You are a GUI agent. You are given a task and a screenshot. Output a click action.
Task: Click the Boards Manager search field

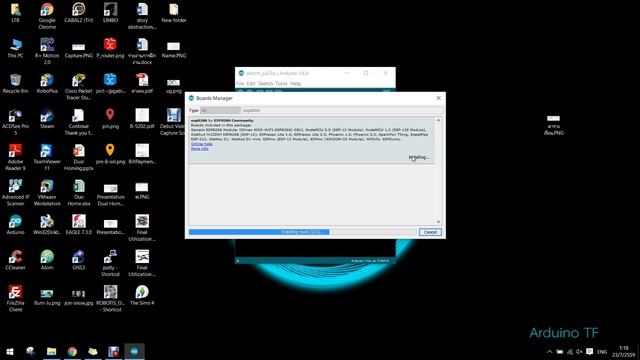[342, 110]
